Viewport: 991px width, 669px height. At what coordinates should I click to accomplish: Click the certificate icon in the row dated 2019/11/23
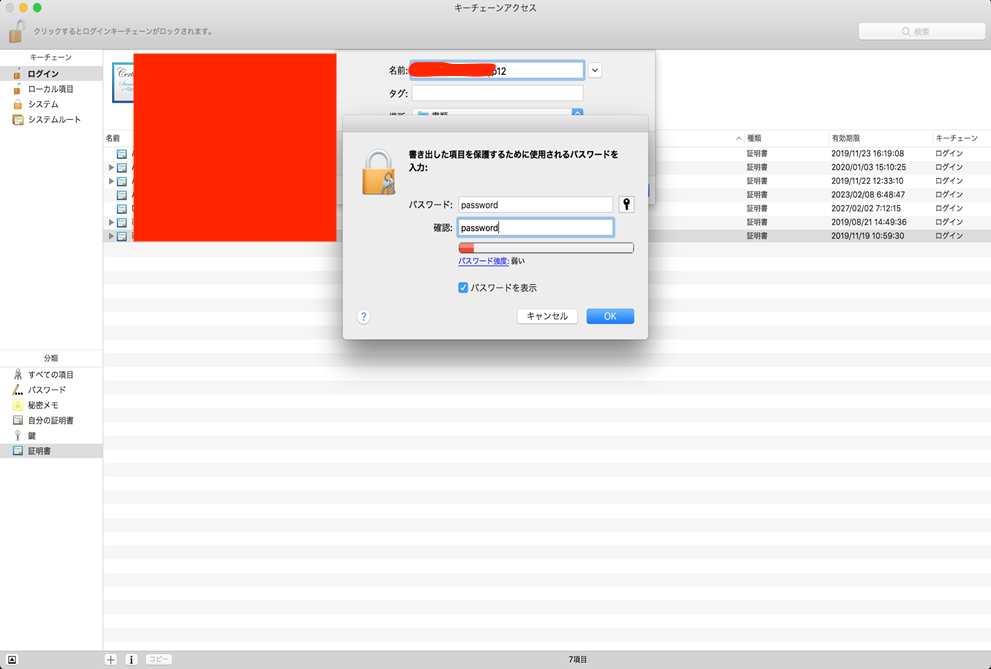122,154
